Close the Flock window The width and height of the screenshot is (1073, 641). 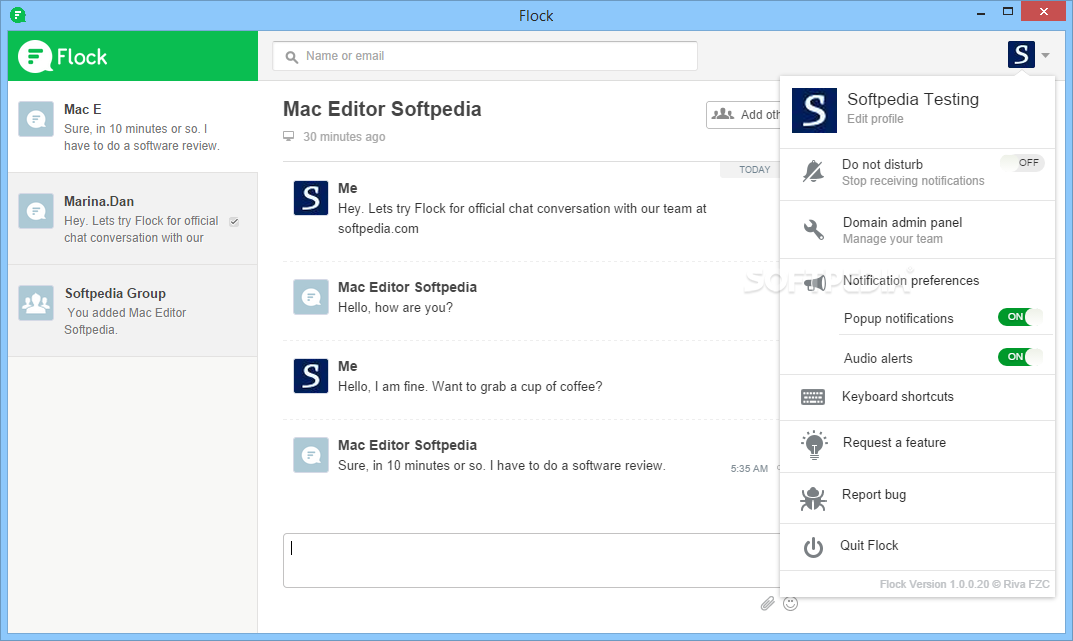tap(1043, 11)
